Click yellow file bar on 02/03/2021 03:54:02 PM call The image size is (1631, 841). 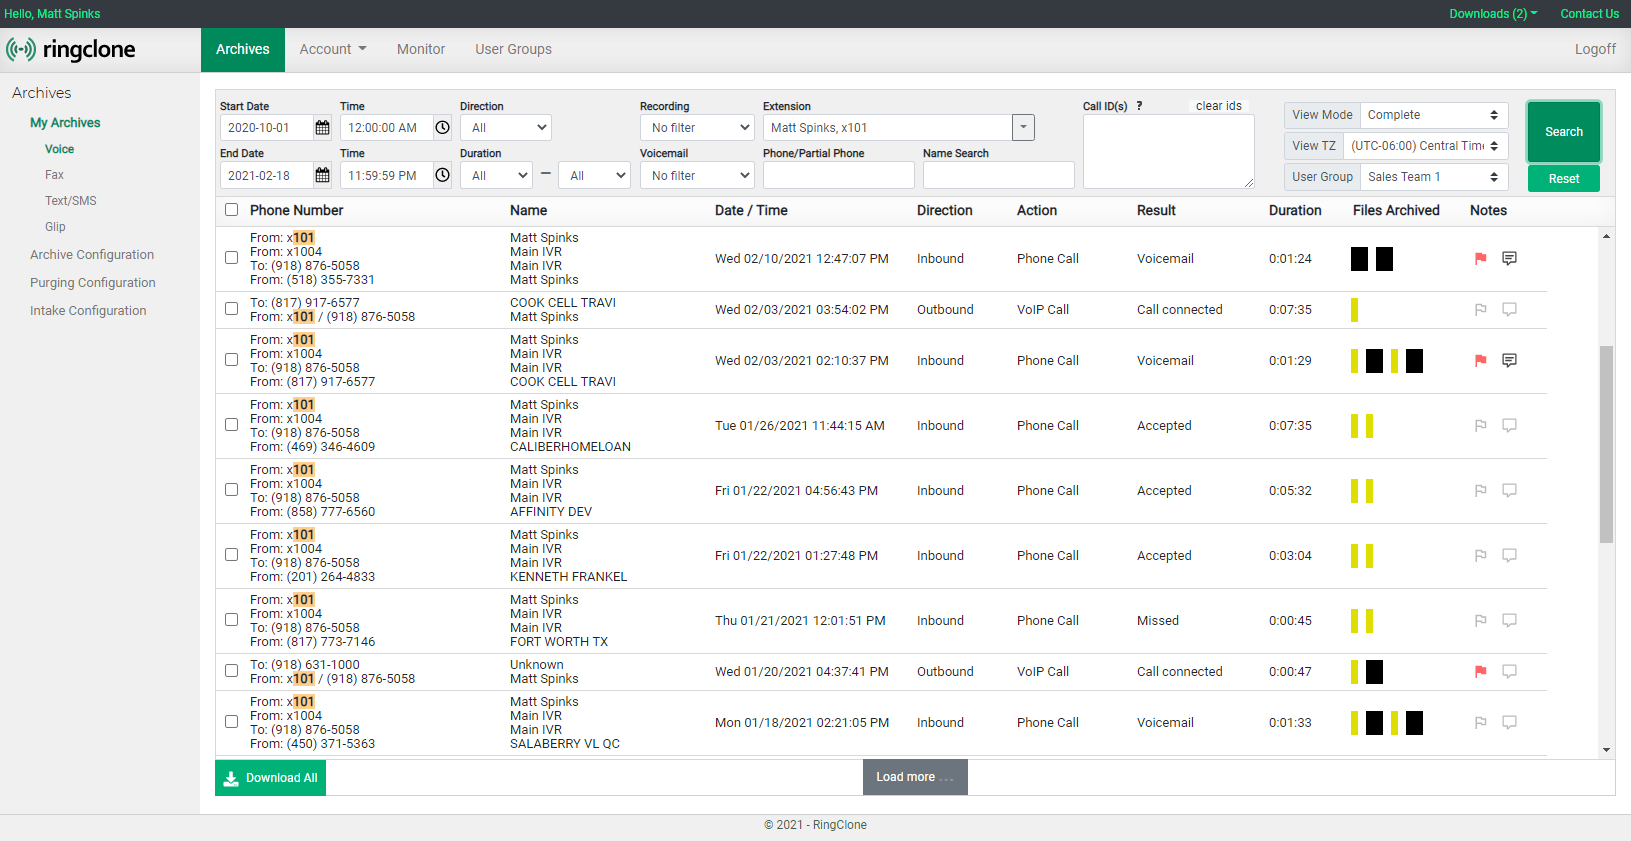click(1354, 310)
